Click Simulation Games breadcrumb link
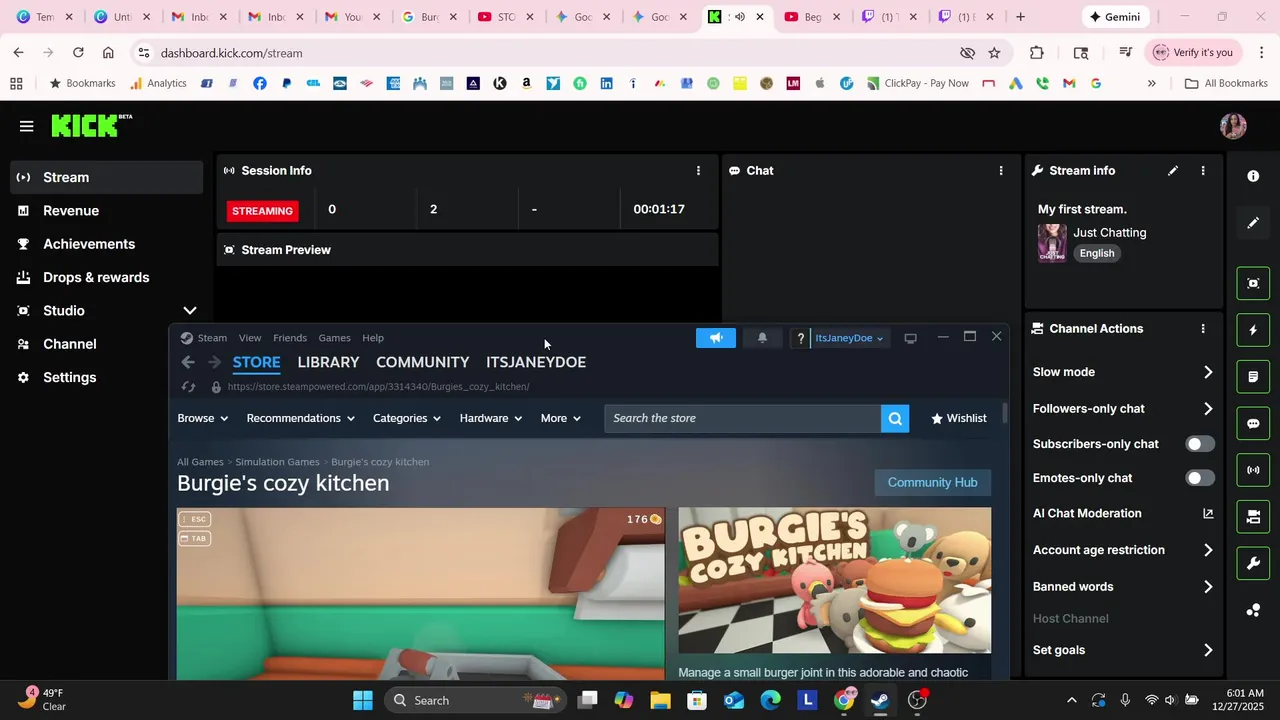The image size is (1280, 720). [277, 462]
